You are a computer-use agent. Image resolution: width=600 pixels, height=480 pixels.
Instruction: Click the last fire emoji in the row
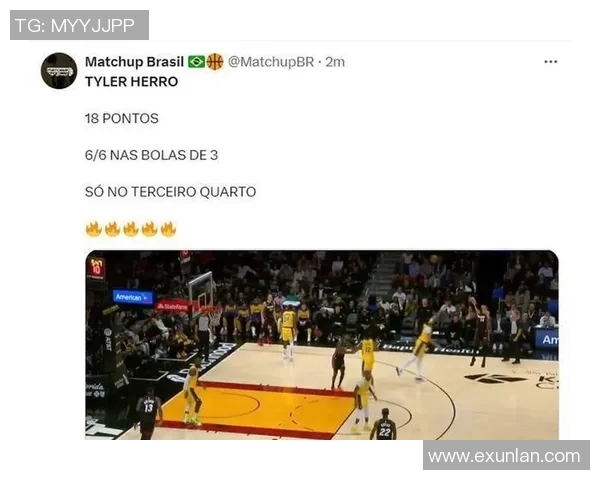168,229
